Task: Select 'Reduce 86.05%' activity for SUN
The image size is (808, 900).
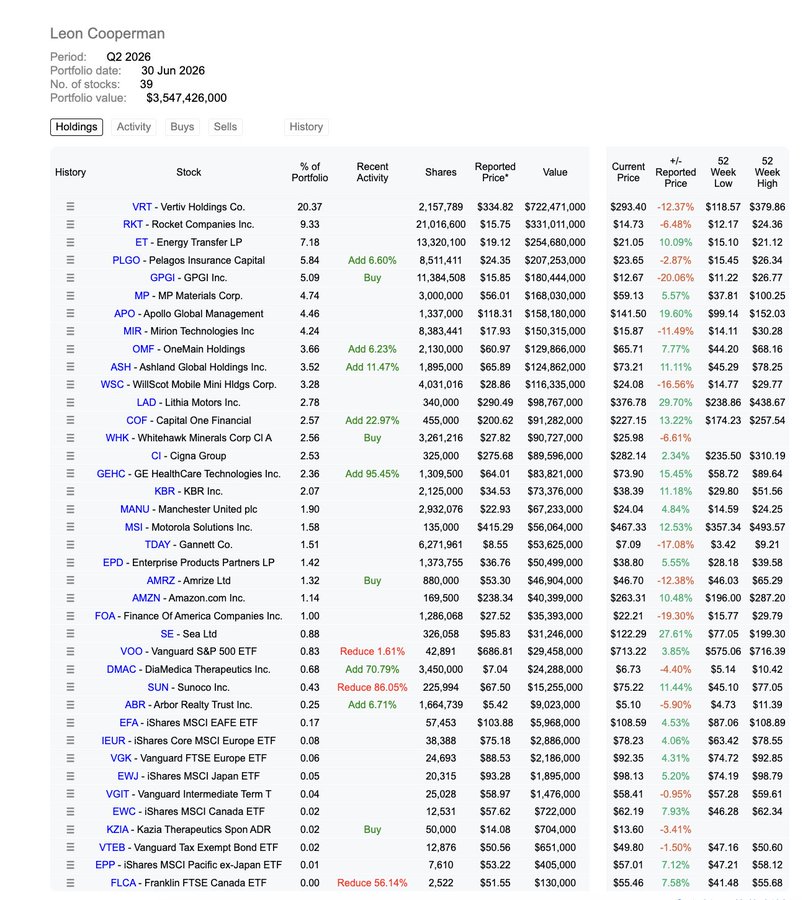Action: [x=372, y=687]
